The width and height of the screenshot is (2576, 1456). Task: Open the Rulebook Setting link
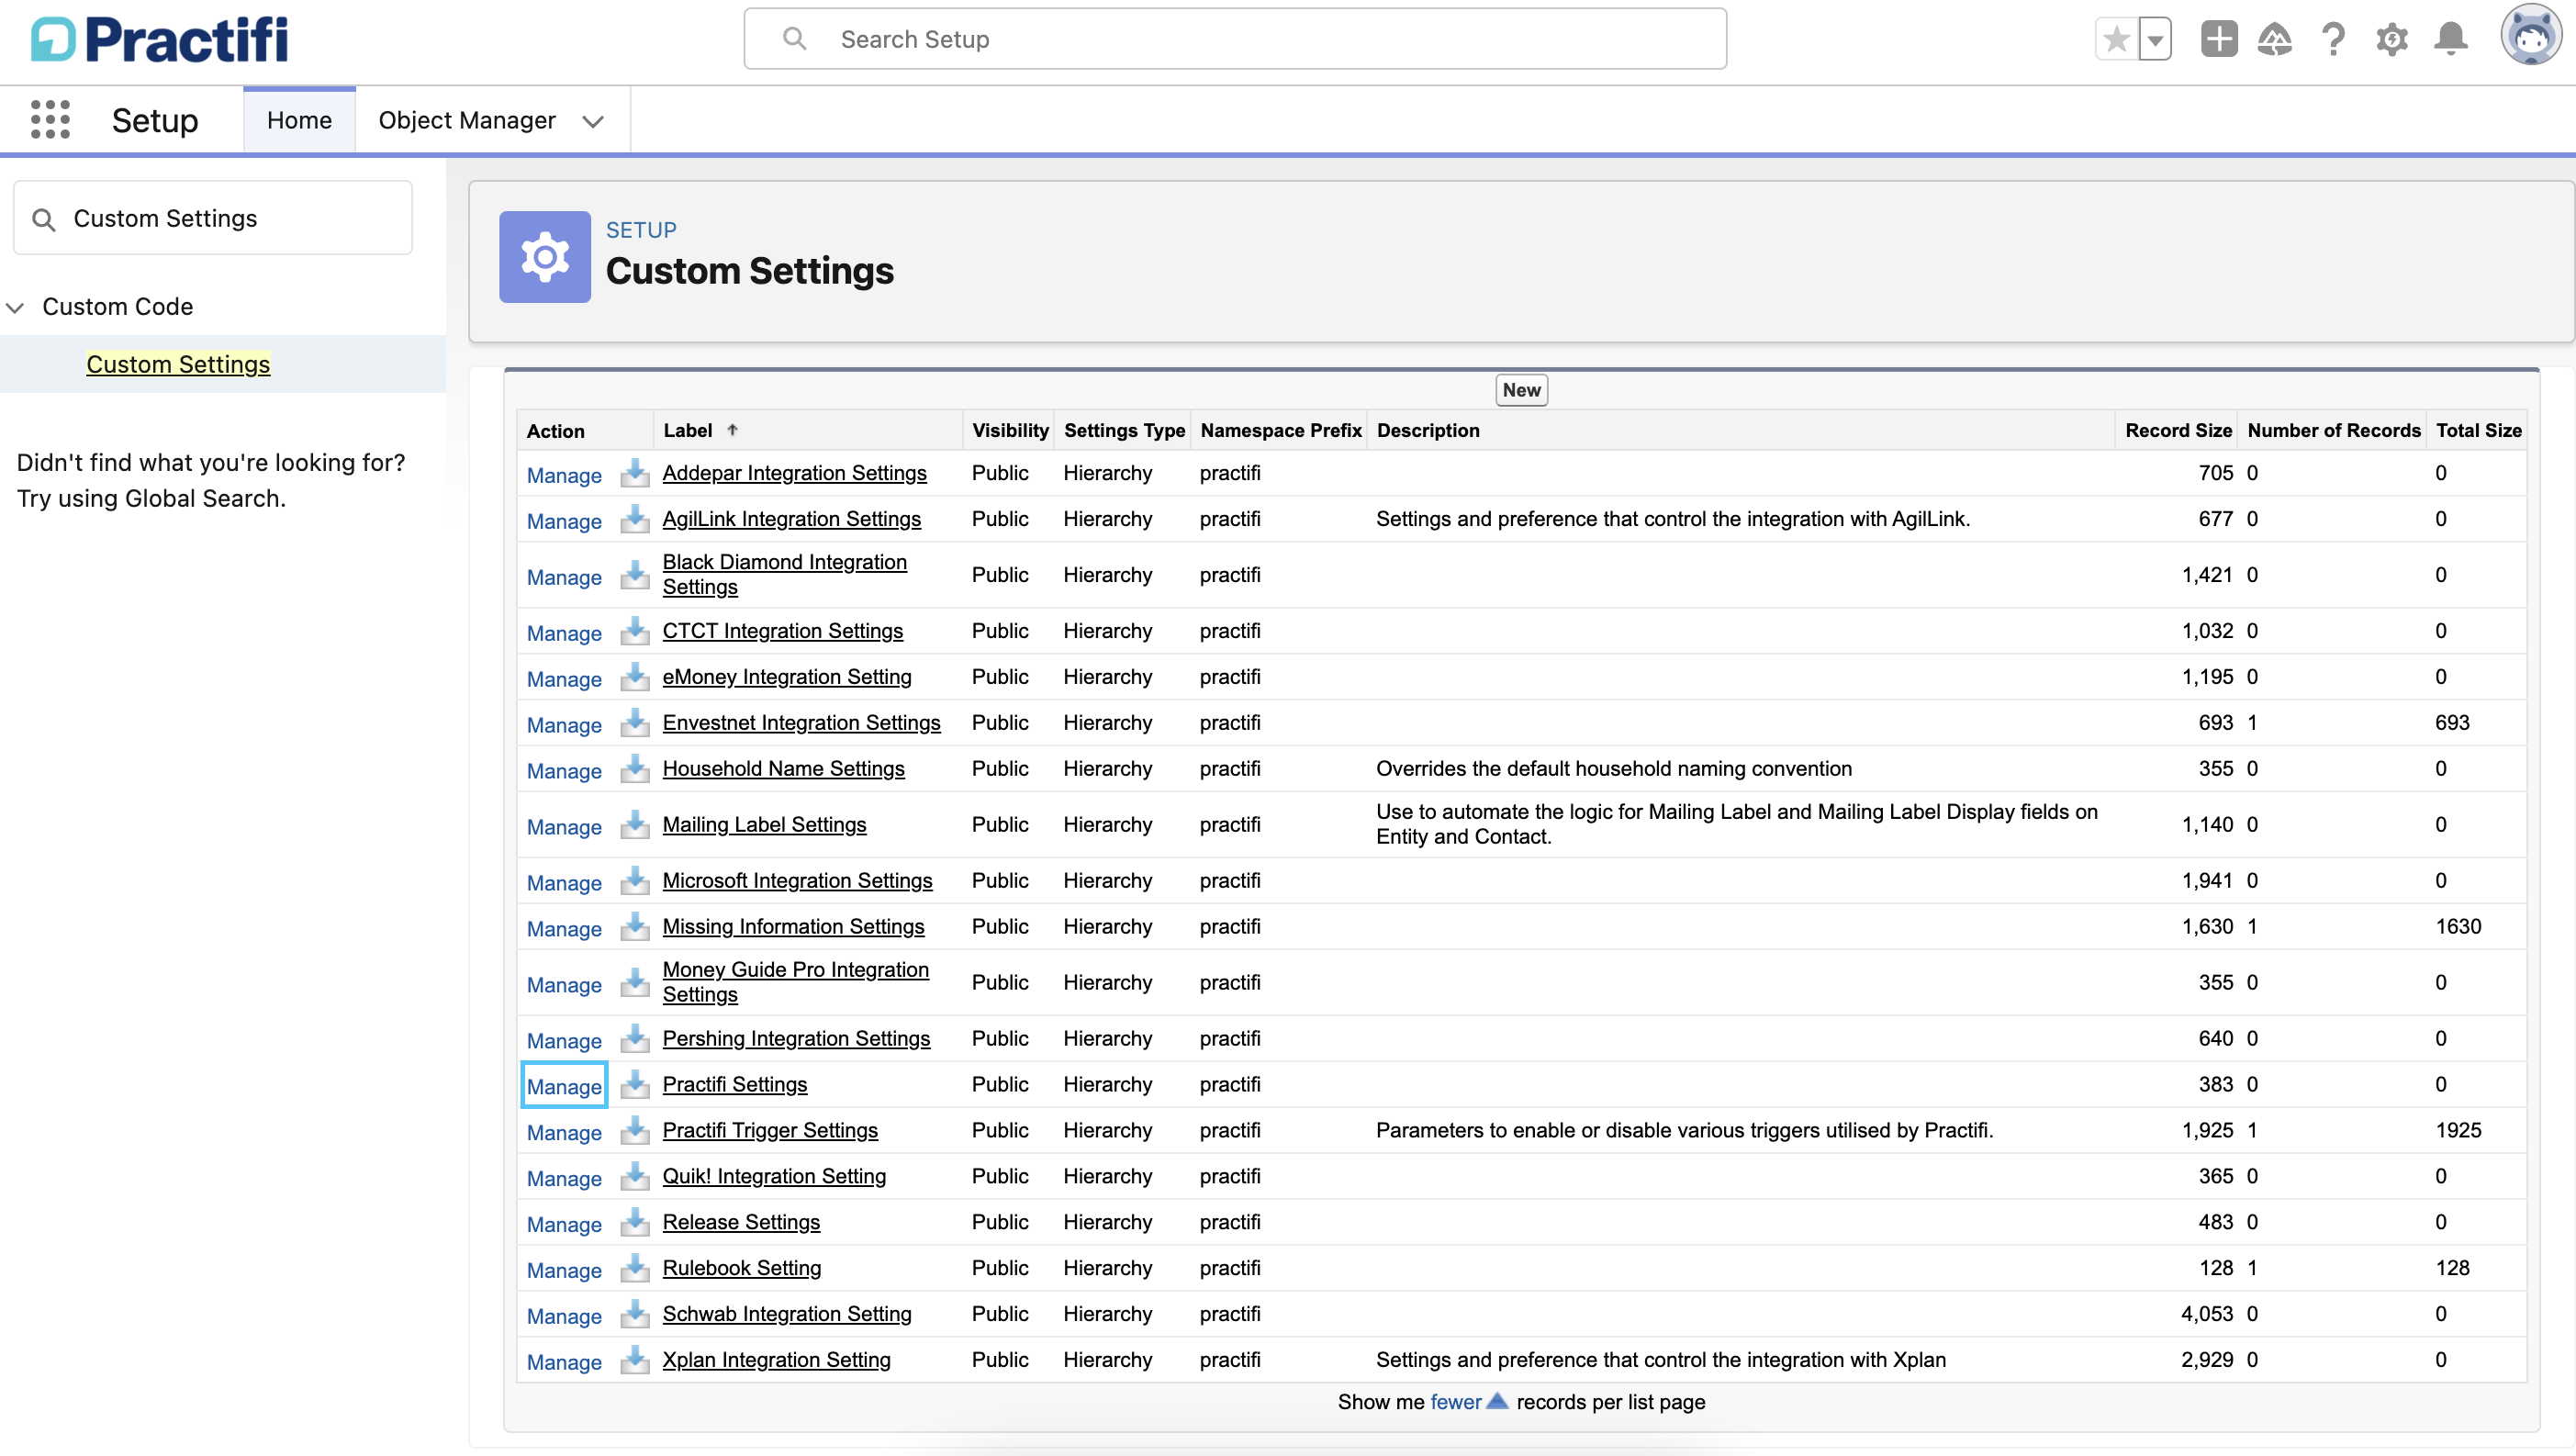(x=742, y=1268)
